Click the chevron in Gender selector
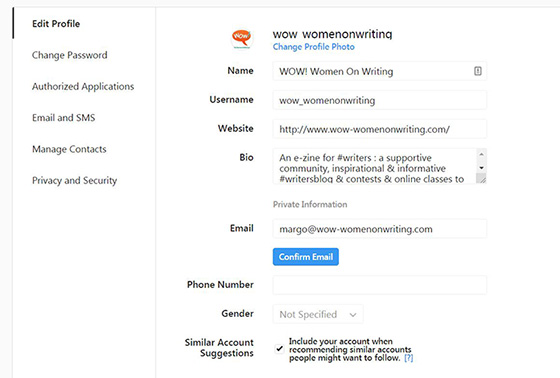The height and width of the screenshot is (378, 560). click(x=353, y=315)
